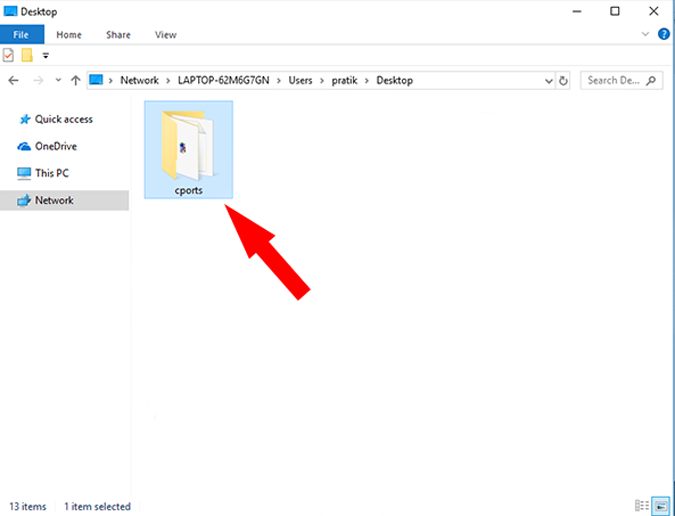Select This PC in the navigation pane
The width and height of the screenshot is (675, 516).
point(52,173)
